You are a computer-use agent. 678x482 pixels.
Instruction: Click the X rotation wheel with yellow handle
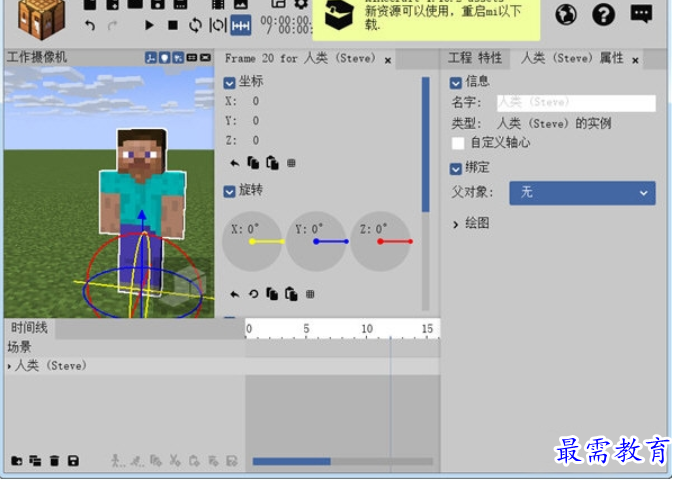pos(252,242)
